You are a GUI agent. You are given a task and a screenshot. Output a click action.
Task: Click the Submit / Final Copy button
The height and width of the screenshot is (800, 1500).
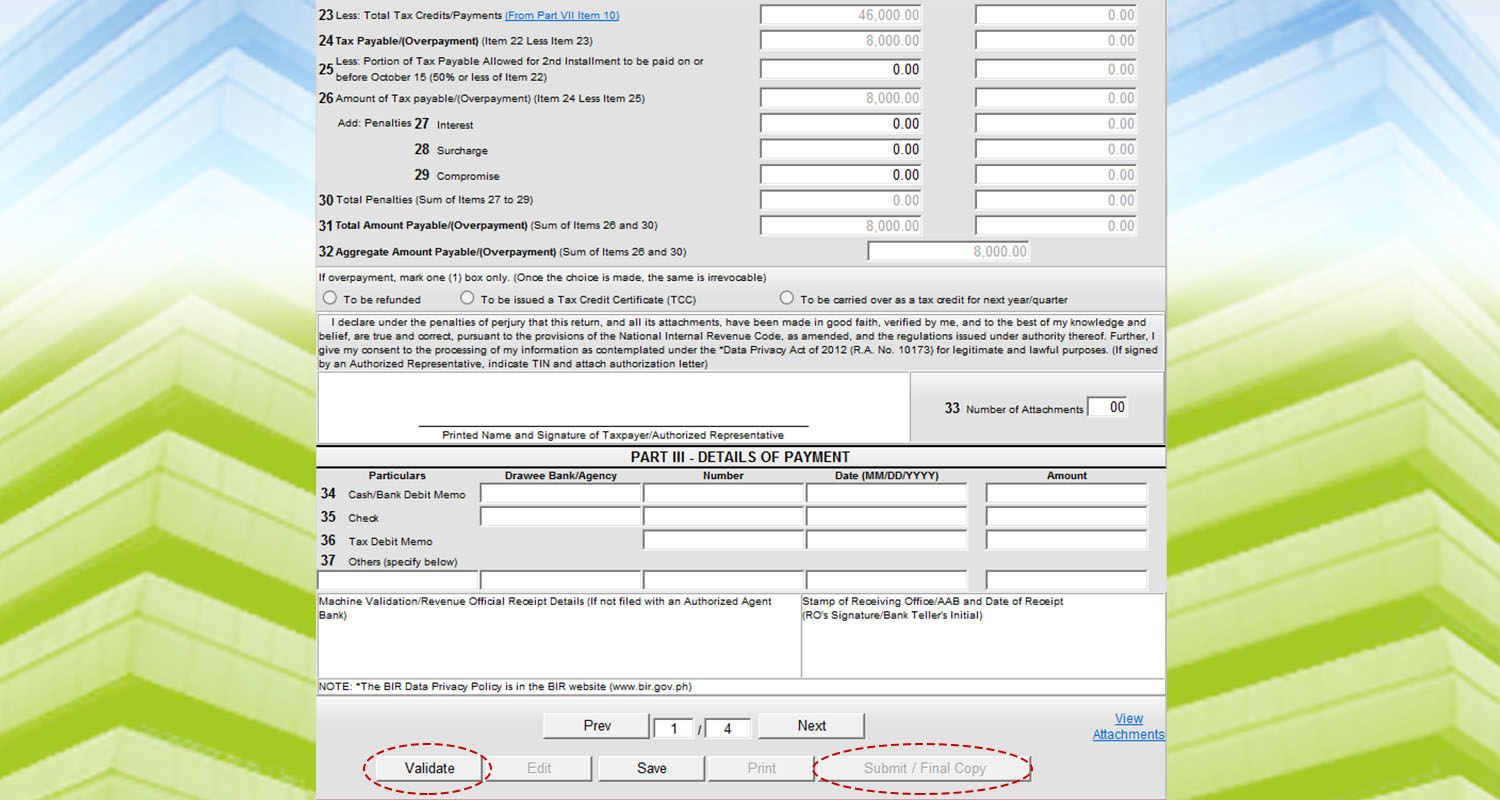(925, 768)
